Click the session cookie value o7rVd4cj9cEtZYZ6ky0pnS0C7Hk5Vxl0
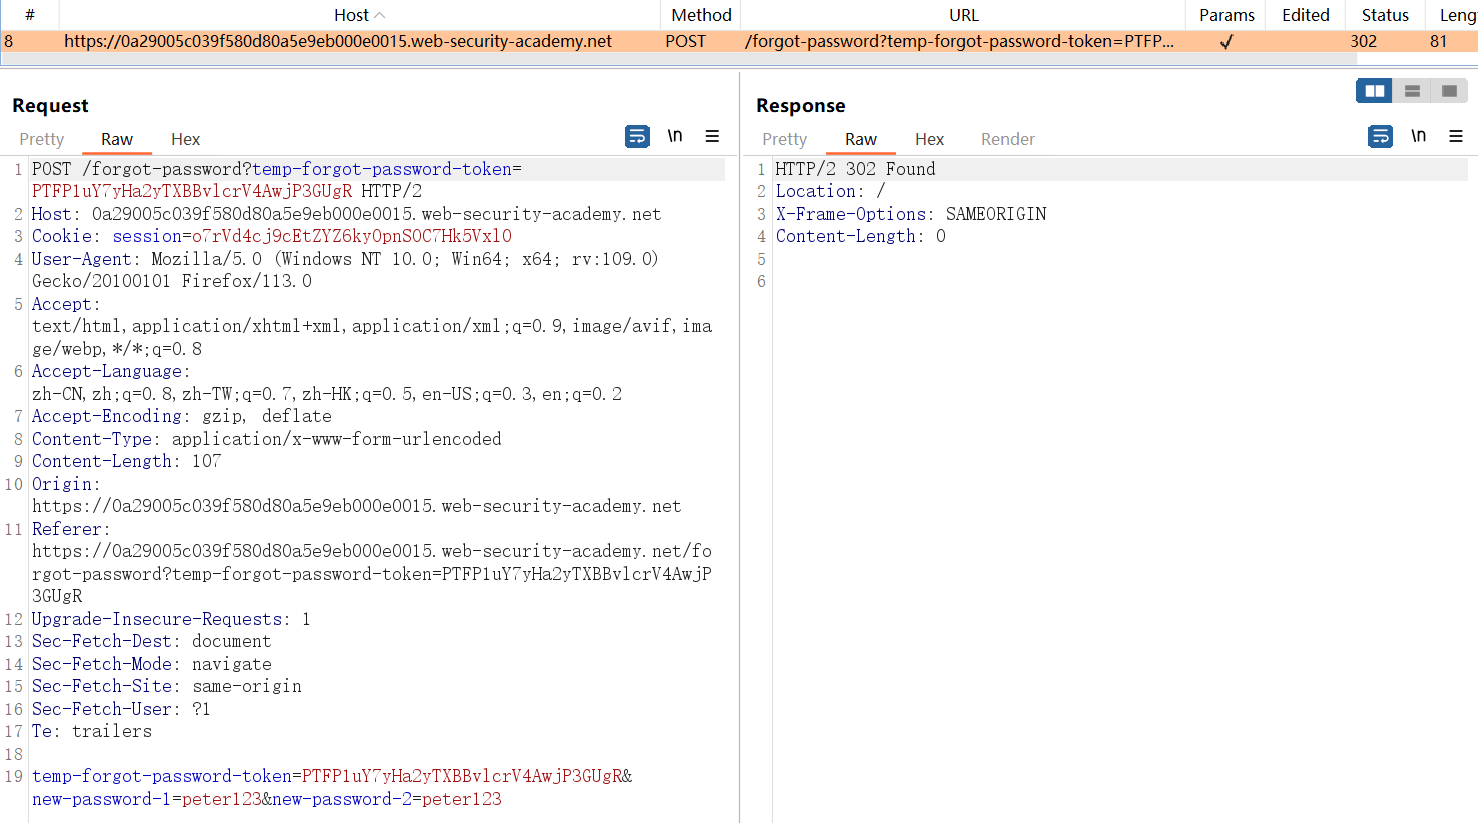 coord(352,236)
